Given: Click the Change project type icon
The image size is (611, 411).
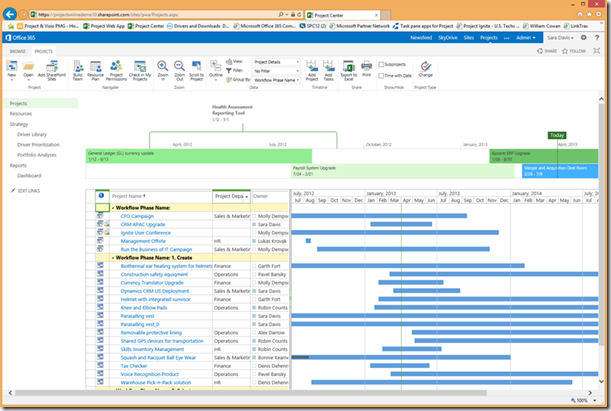Looking at the screenshot, I should click(426, 66).
